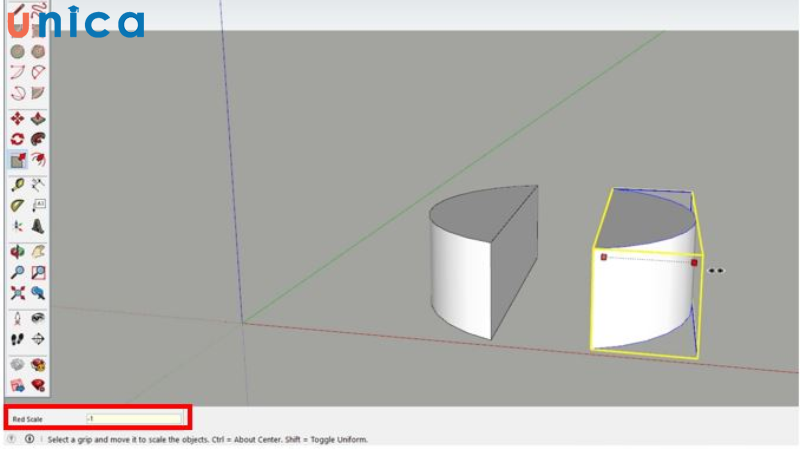Select the Pan hand tool
Screen dimensions: 800x450
[38, 252]
